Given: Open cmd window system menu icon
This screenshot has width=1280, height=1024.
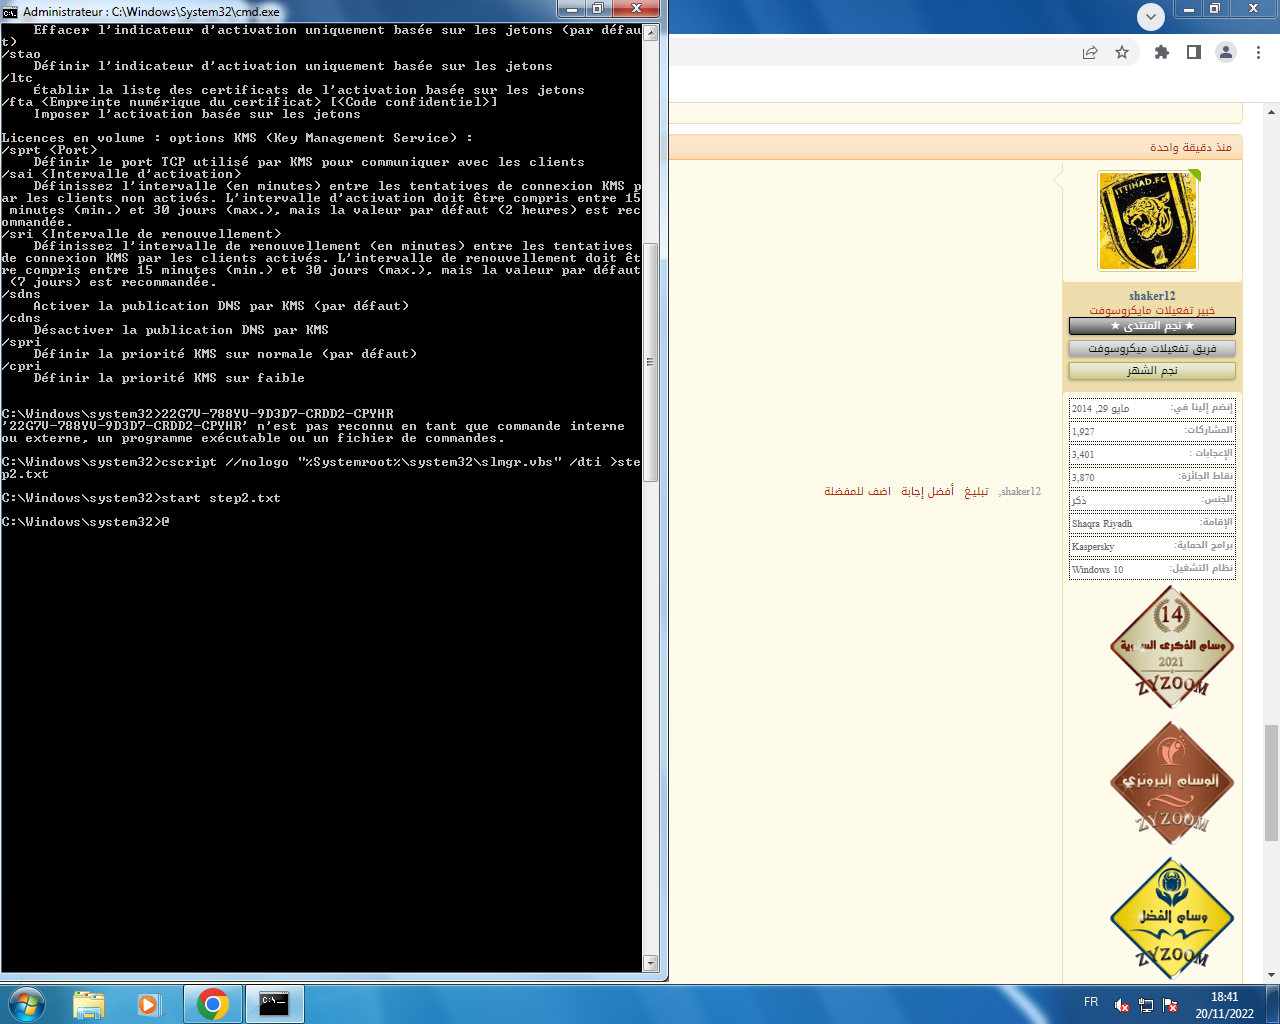Looking at the screenshot, I should click(10, 12).
